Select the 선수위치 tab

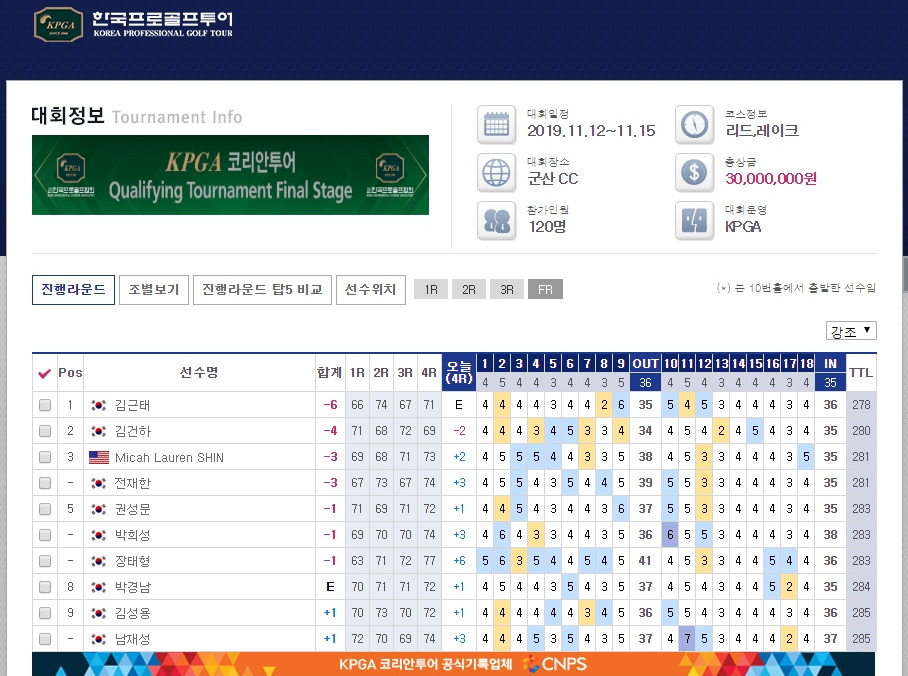click(371, 290)
